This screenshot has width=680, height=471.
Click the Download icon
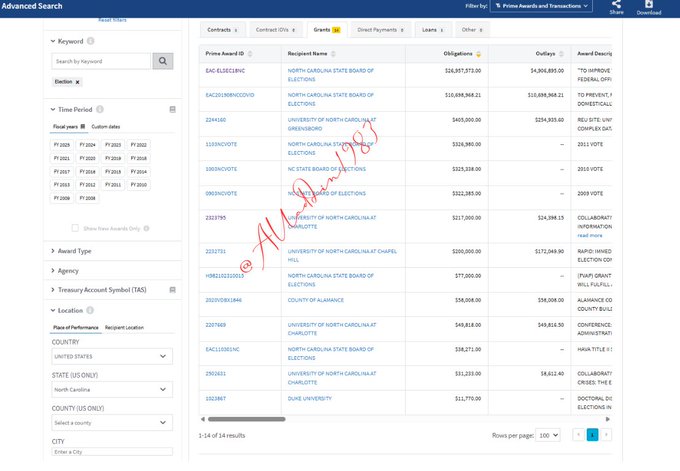648,6
